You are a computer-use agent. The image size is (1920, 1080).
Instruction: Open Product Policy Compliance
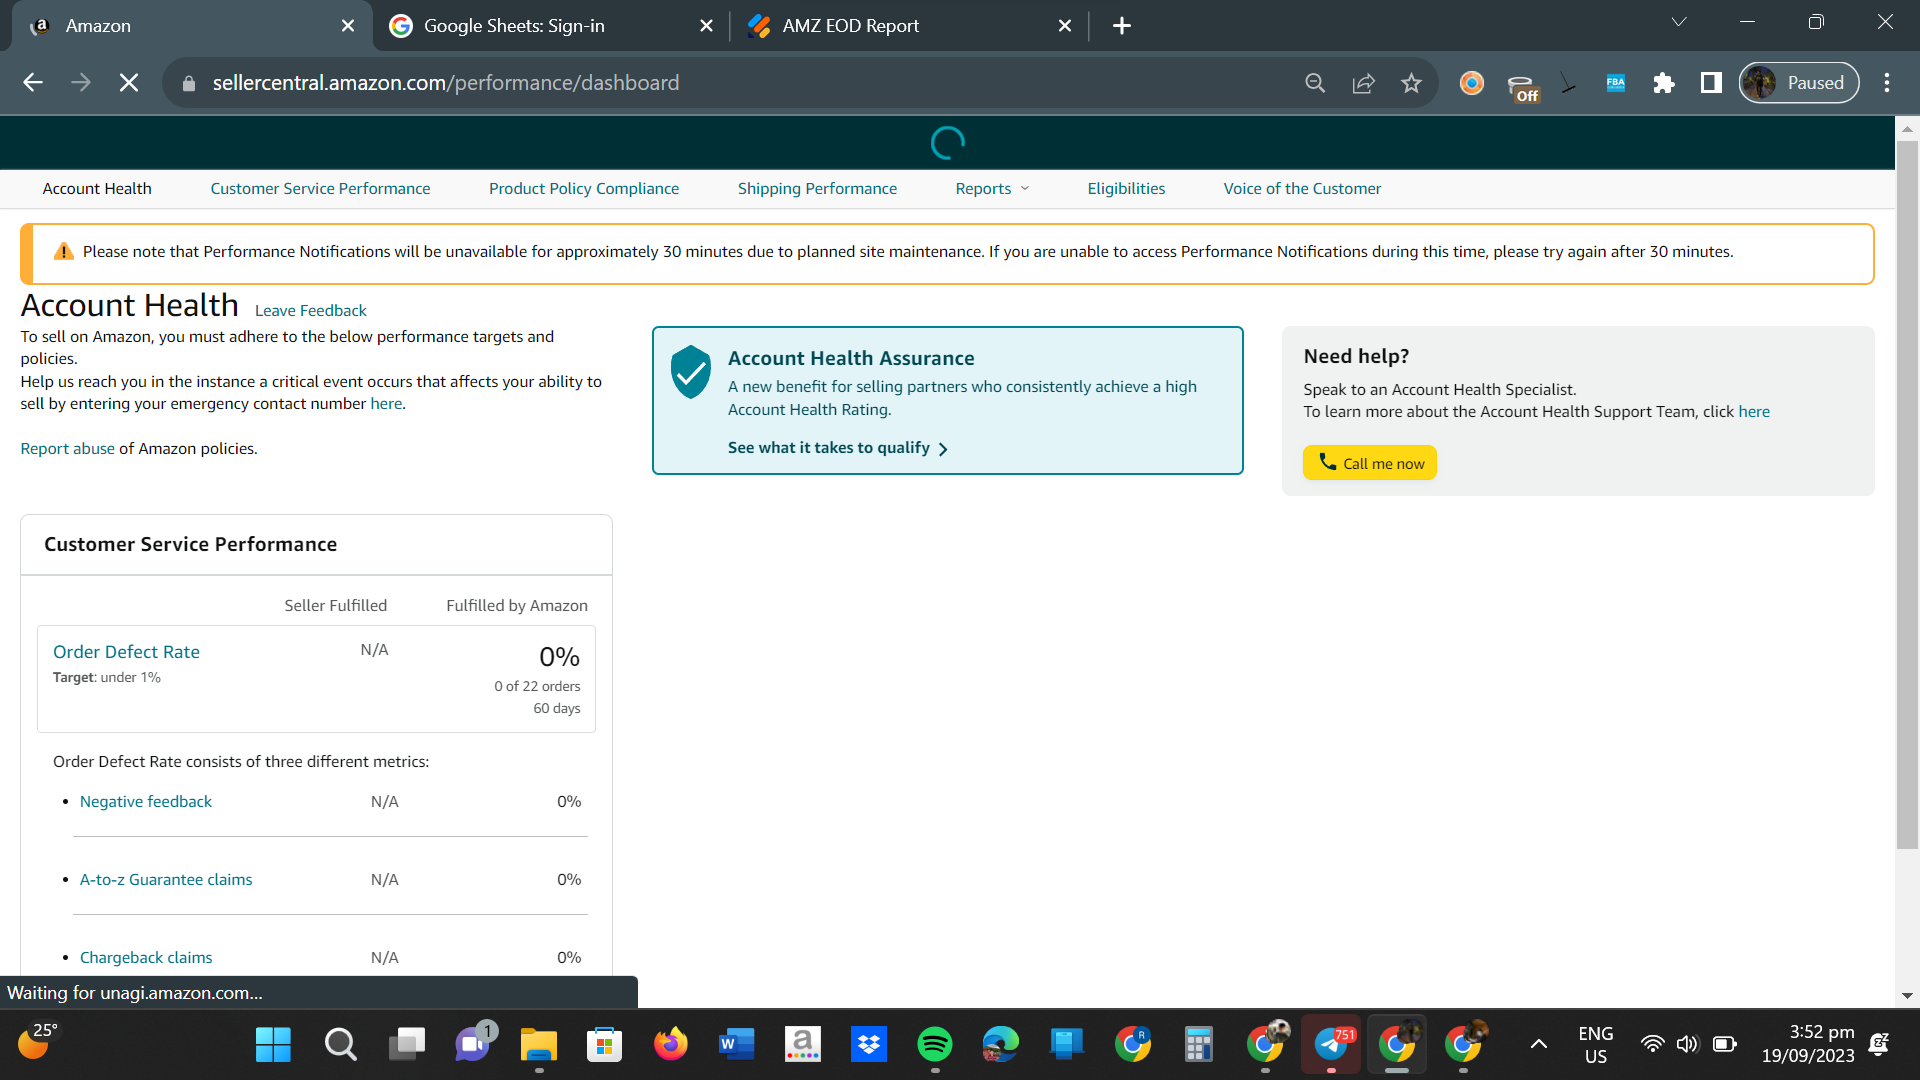tap(584, 189)
